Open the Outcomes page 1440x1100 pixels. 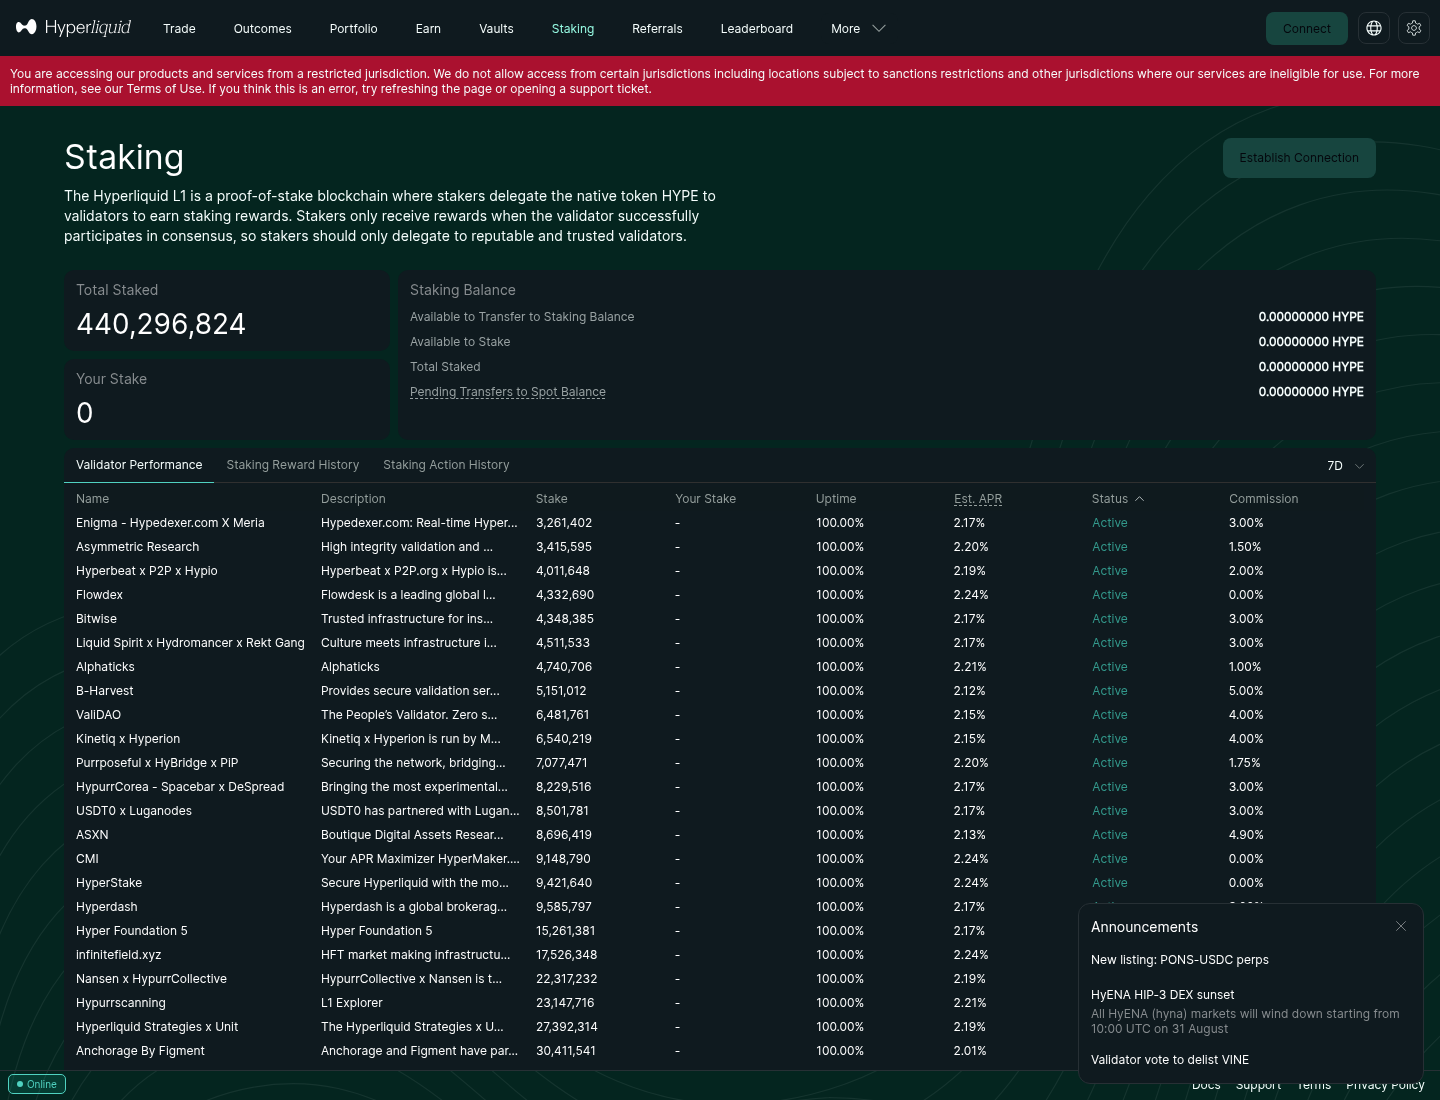coord(263,29)
